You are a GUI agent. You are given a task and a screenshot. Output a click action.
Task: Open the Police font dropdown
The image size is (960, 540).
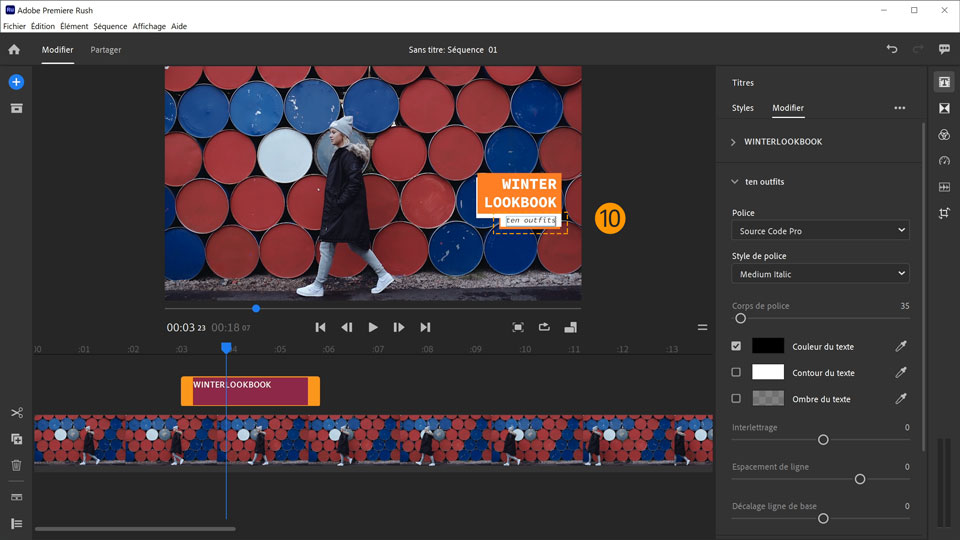[x=820, y=231]
